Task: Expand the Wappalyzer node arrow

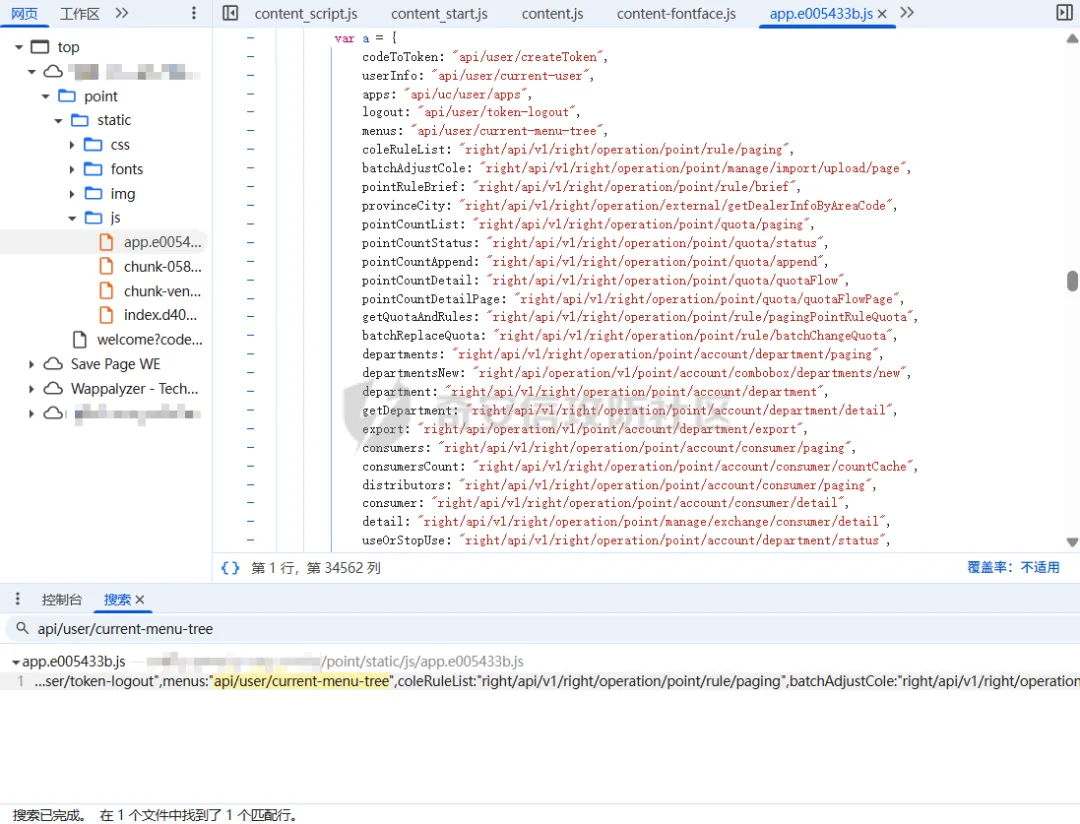Action: click(x=31, y=389)
